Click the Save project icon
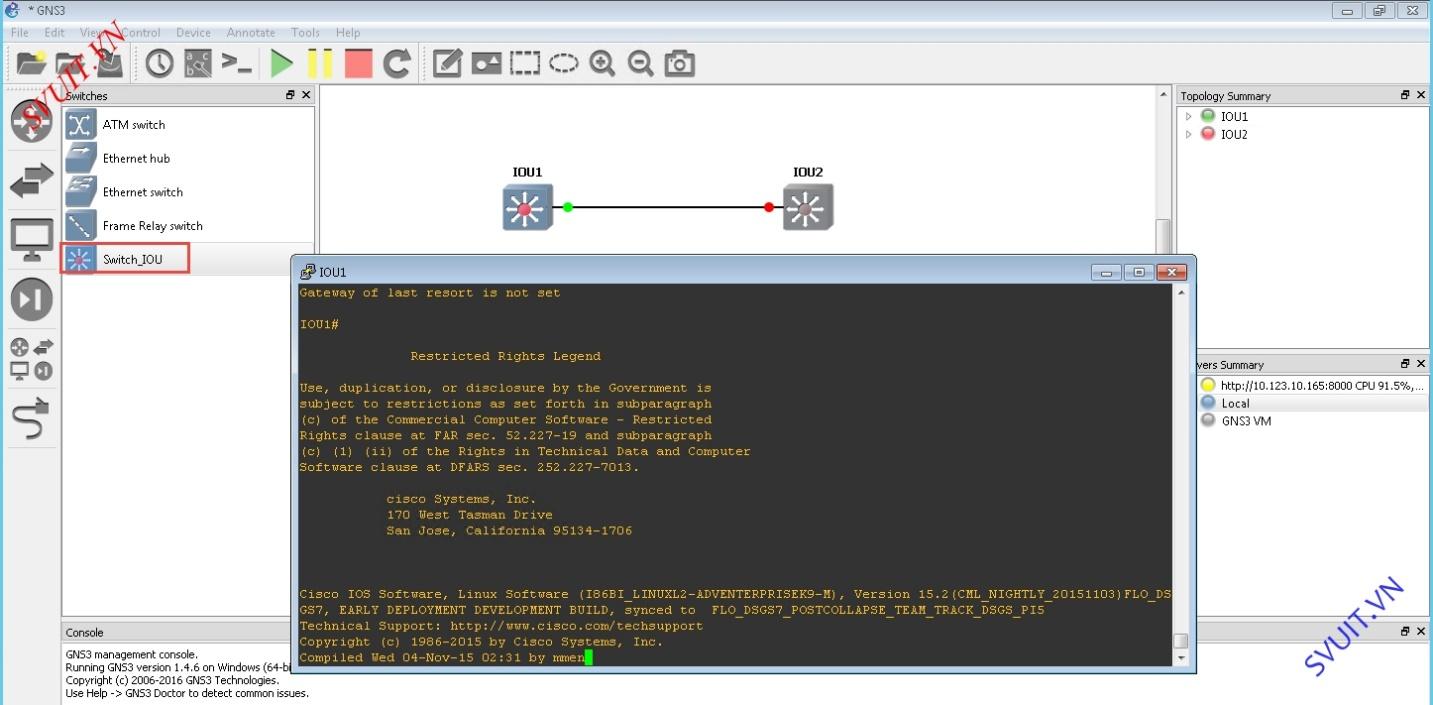 (x=109, y=64)
